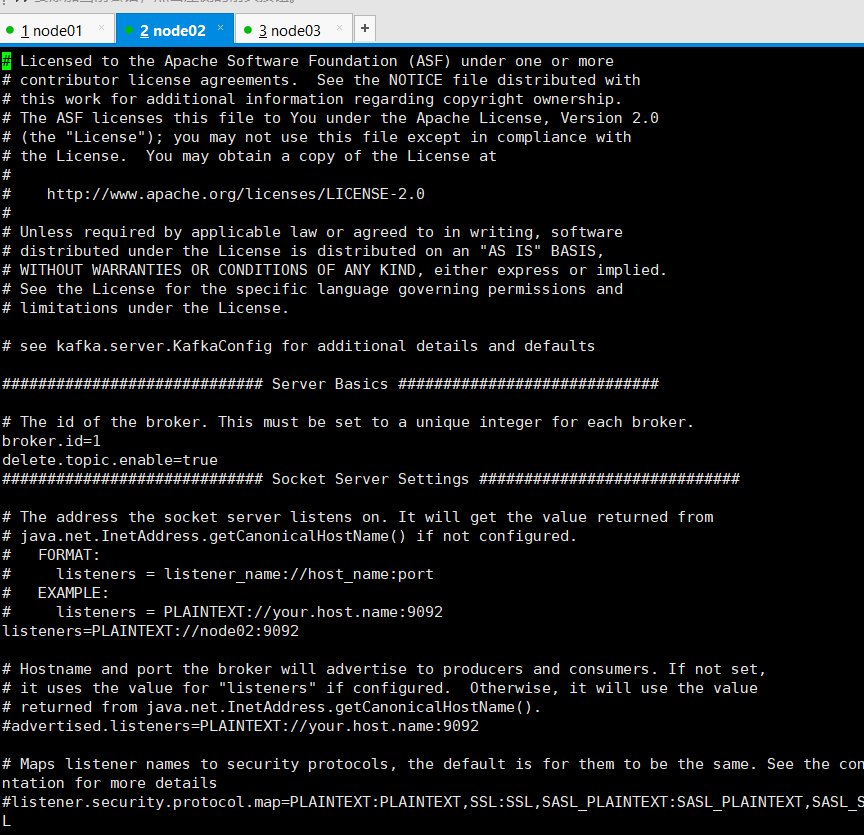
Task: Close the node01 tab
Action: click(x=101, y=28)
